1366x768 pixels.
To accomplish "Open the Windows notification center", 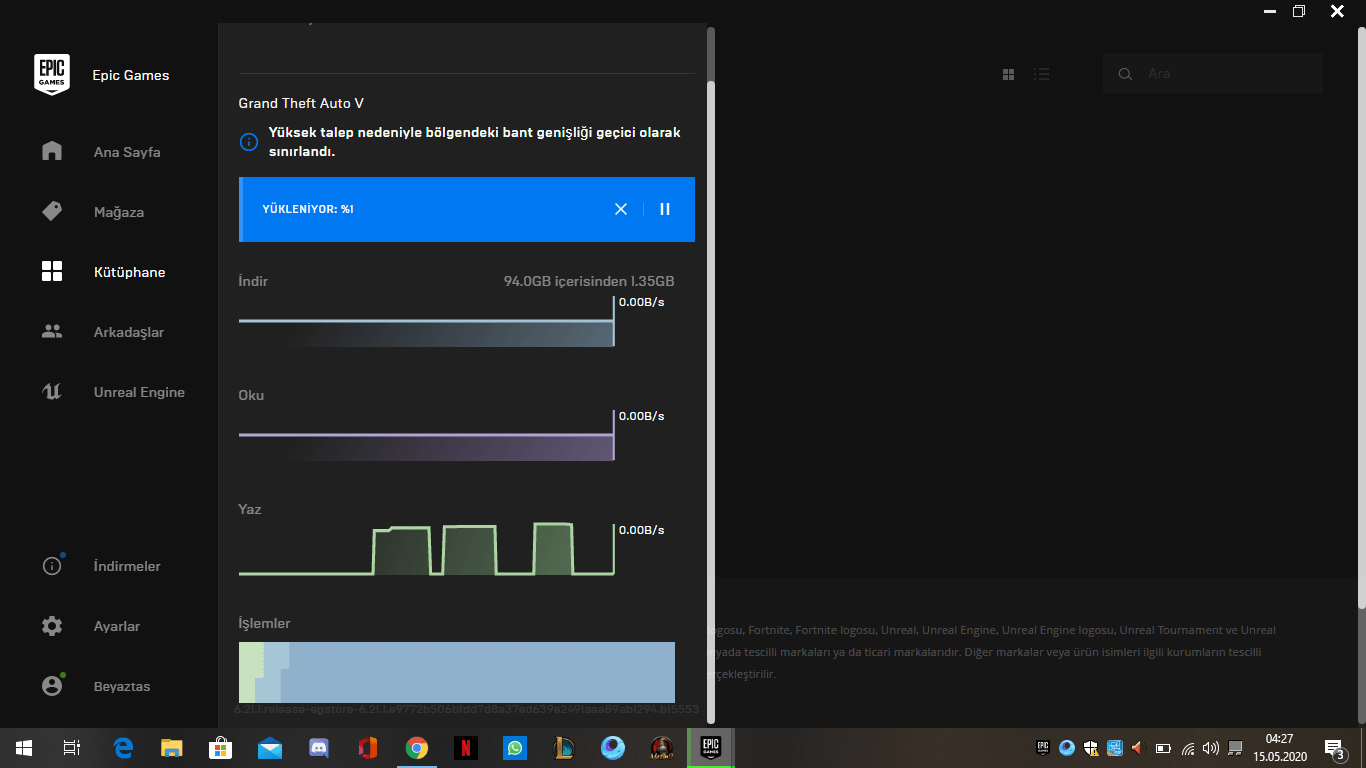I will click(1334, 748).
